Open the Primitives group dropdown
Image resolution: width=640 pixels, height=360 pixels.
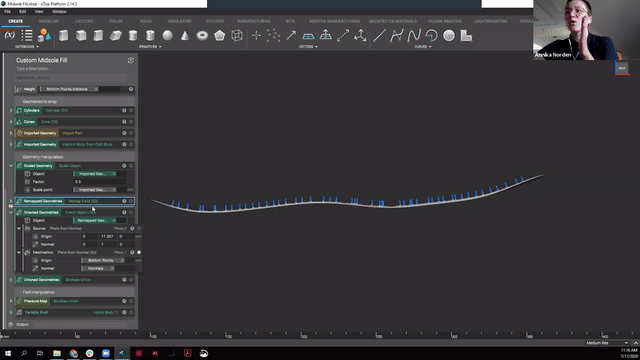coord(150,47)
